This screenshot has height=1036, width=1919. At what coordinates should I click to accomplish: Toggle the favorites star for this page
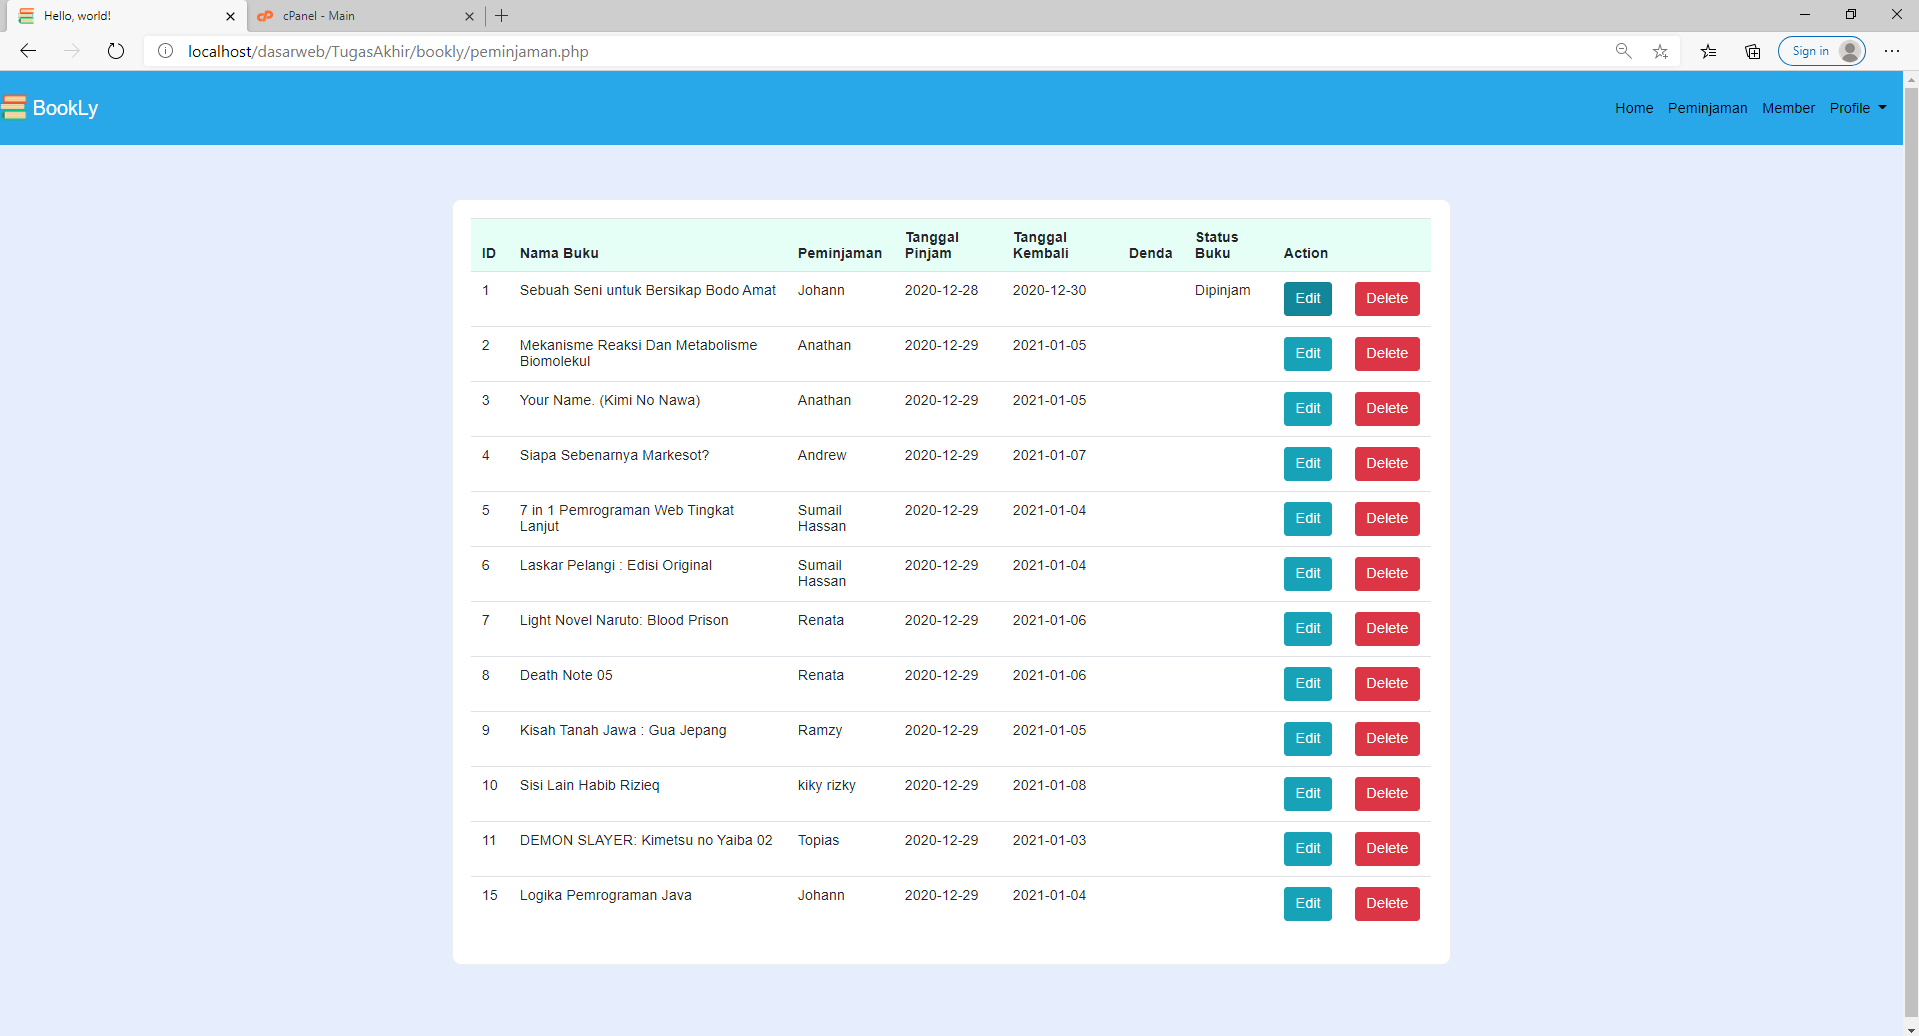(1660, 51)
